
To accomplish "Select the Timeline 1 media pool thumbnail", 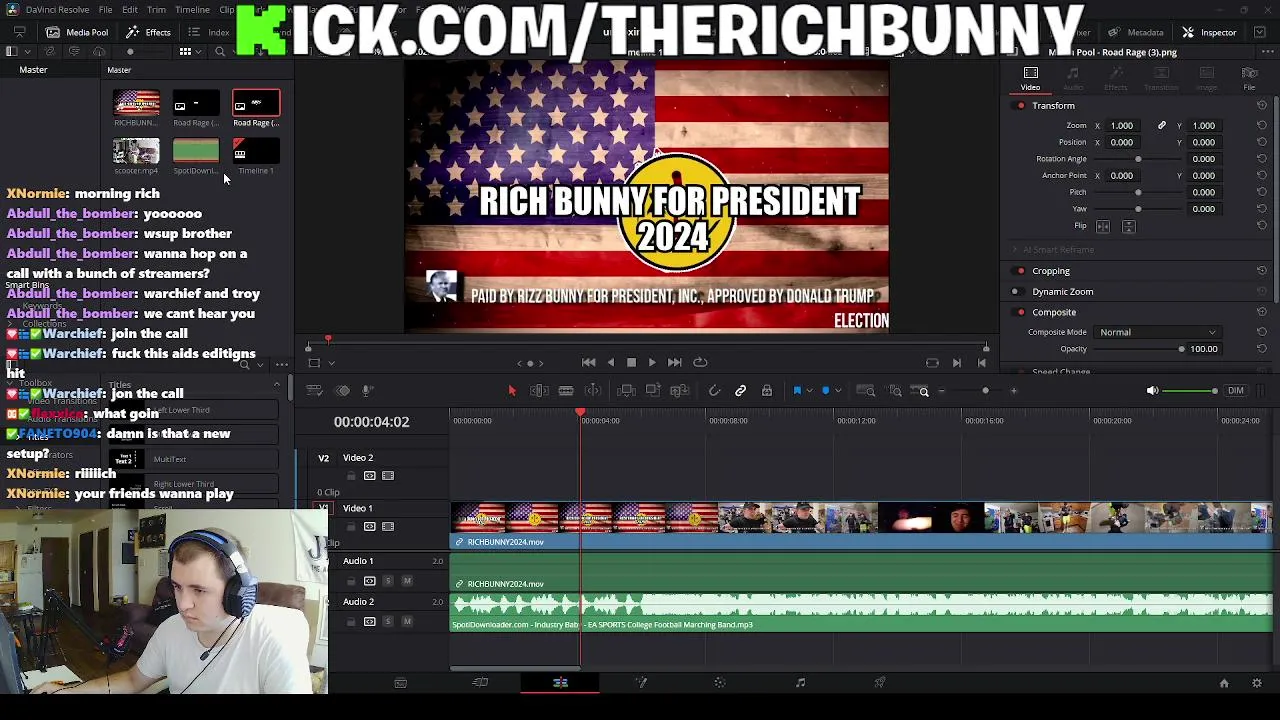I will point(256,152).
